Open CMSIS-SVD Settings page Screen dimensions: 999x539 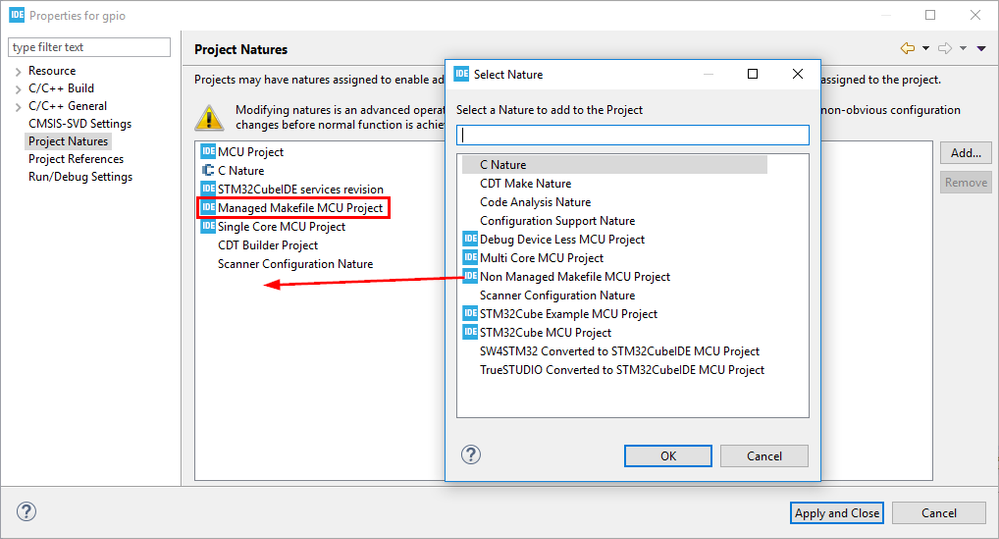coord(80,124)
